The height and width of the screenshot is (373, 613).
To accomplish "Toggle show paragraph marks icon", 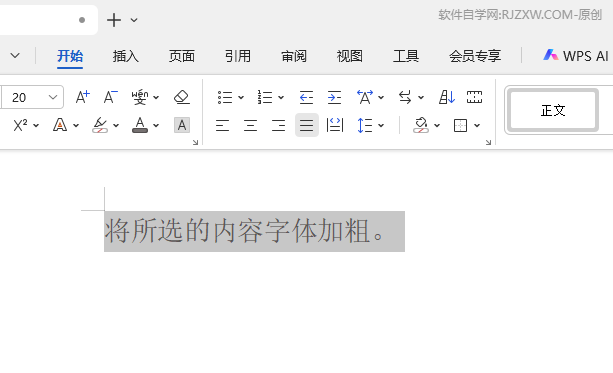I will click(x=475, y=97).
